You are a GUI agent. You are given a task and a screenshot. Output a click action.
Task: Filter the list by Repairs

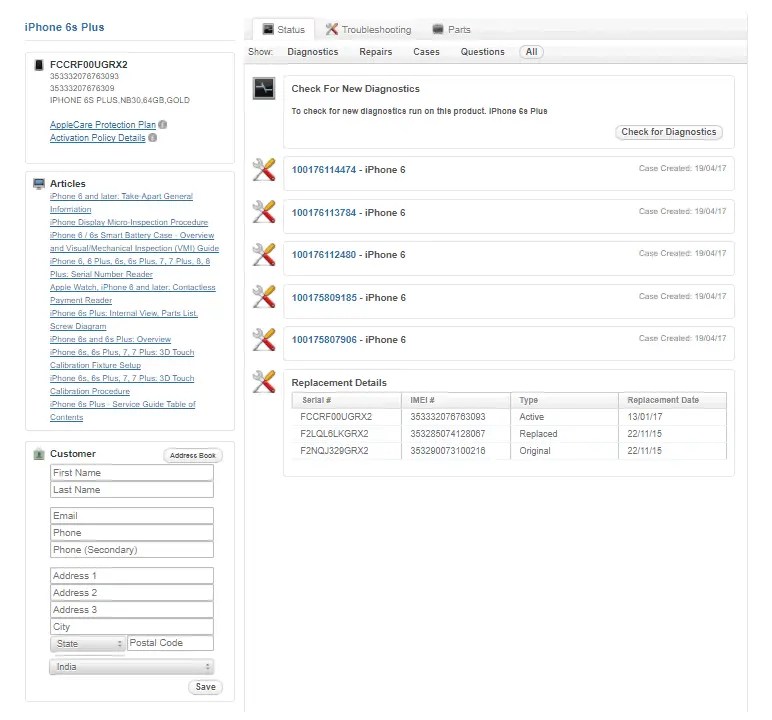pyautogui.click(x=376, y=52)
